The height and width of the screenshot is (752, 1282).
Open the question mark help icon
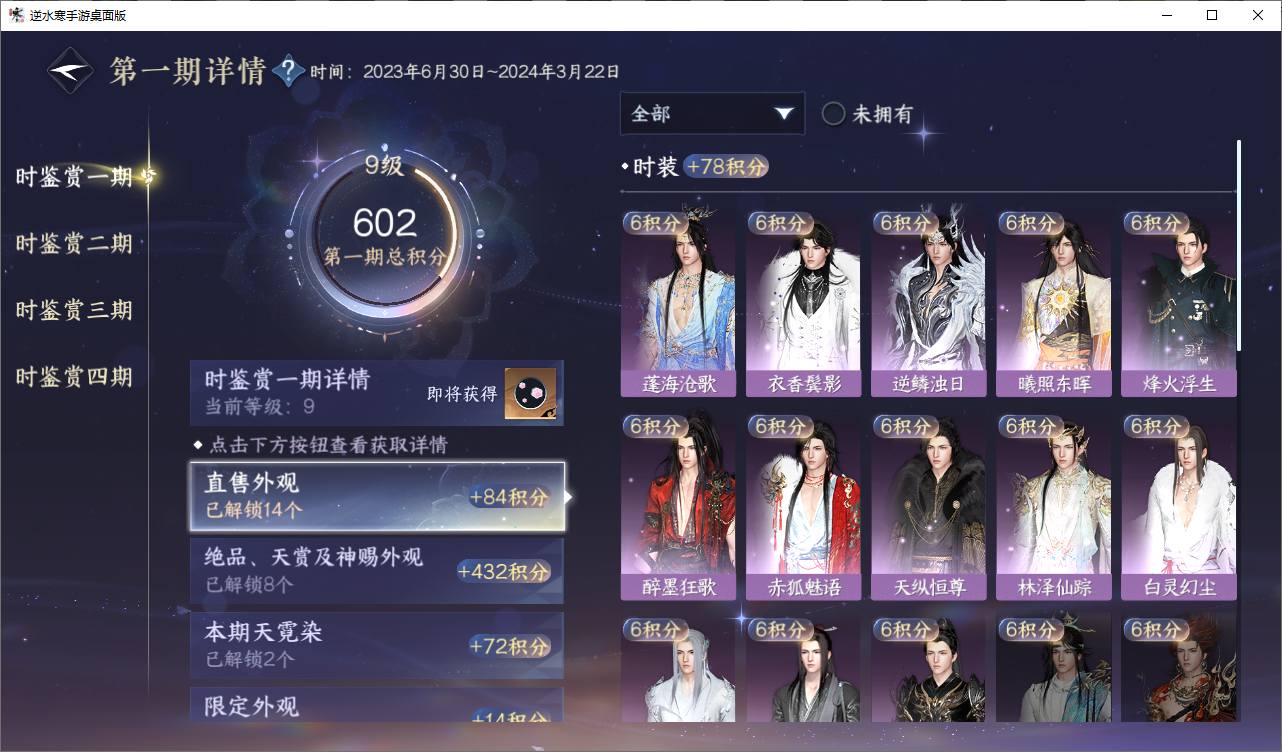[288, 71]
